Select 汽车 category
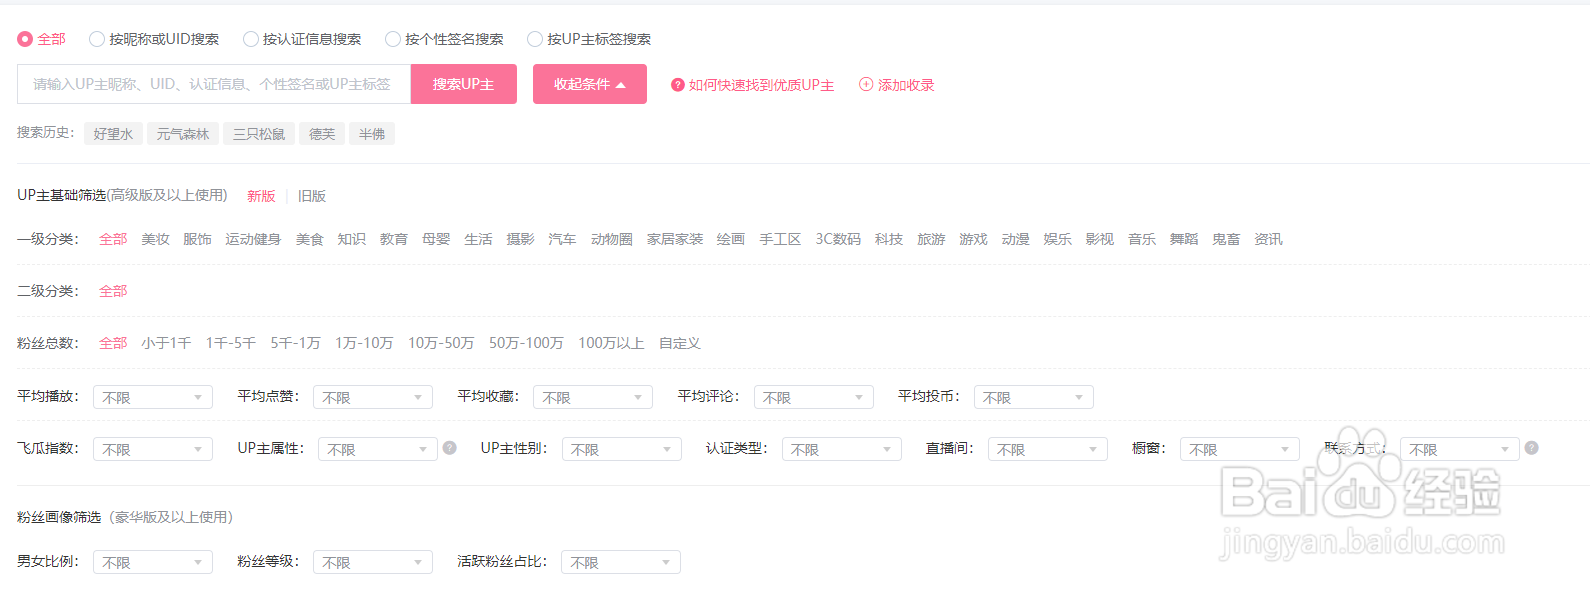 click(562, 239)
